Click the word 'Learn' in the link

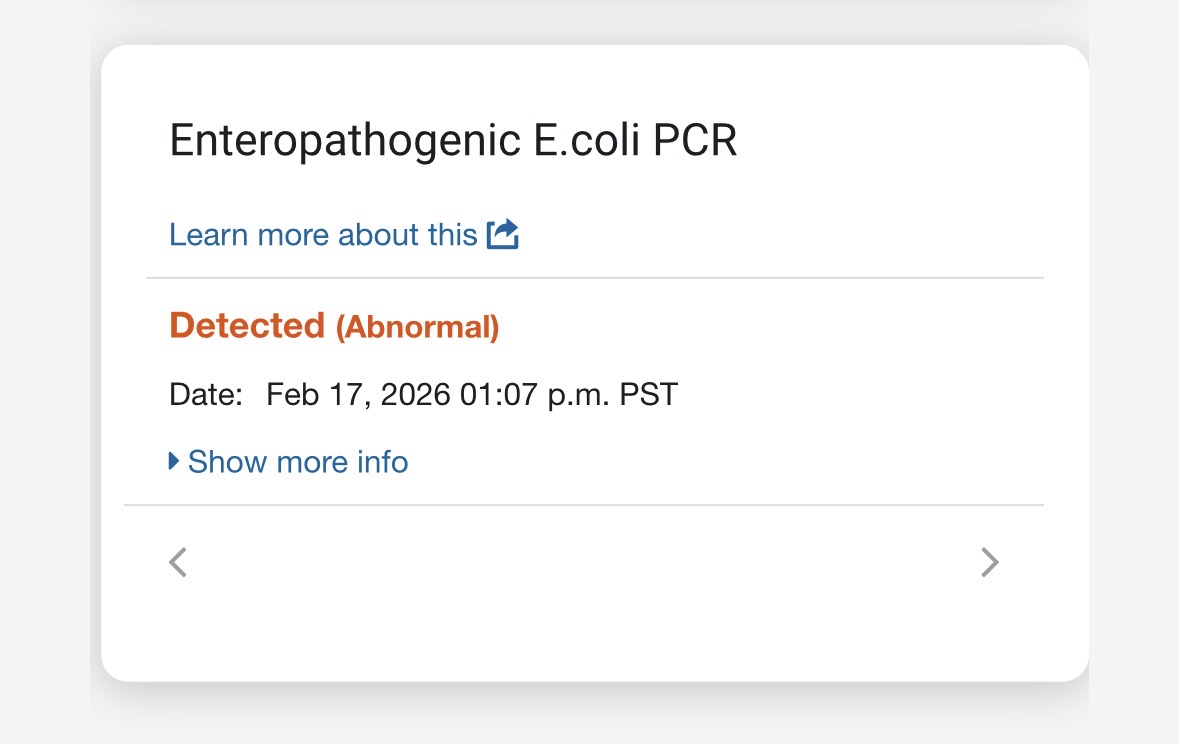(209, 235)
